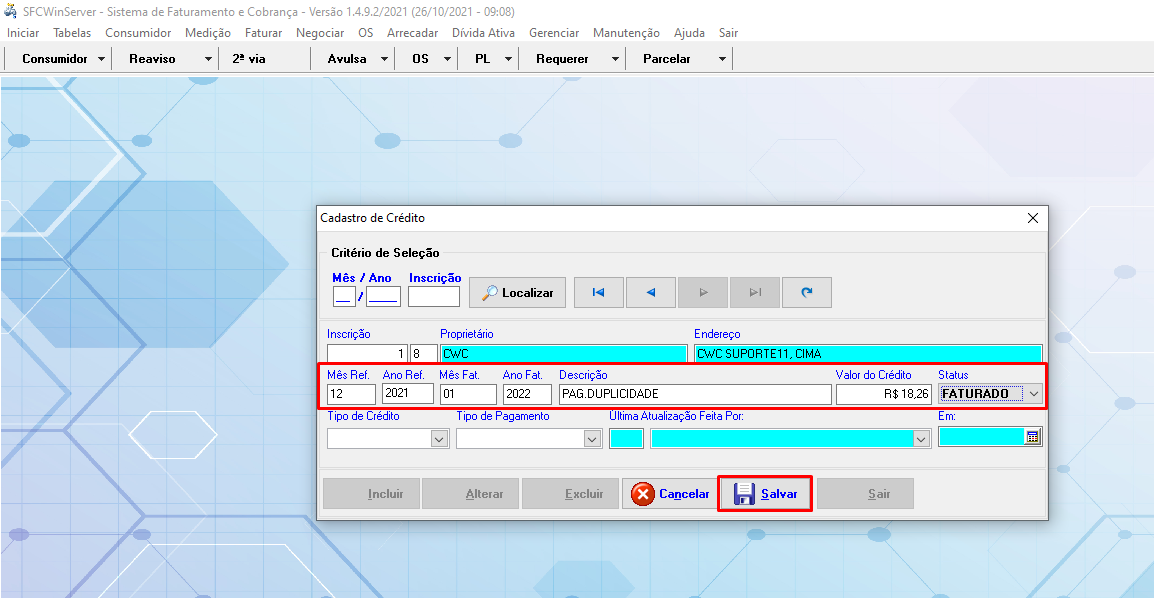Go to previous record arrow

click(651, 292)
